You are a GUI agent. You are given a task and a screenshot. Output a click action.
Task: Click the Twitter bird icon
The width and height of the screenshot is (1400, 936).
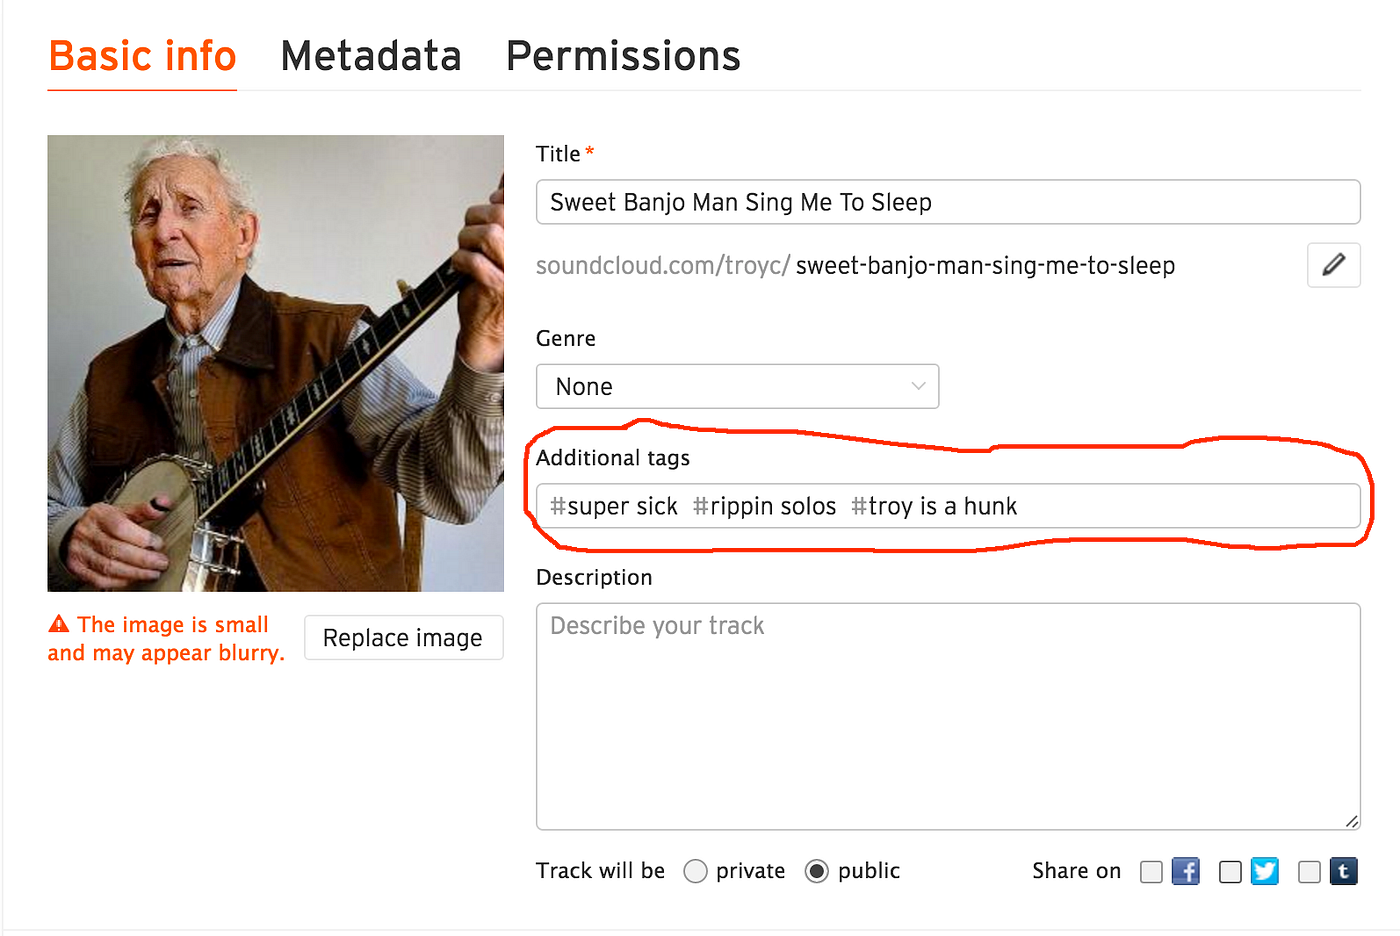(1265, 871)
